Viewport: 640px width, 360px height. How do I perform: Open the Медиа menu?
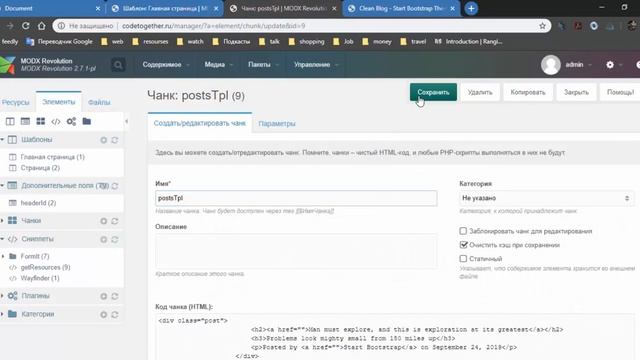pyautogui.click(x=218, y=64)
